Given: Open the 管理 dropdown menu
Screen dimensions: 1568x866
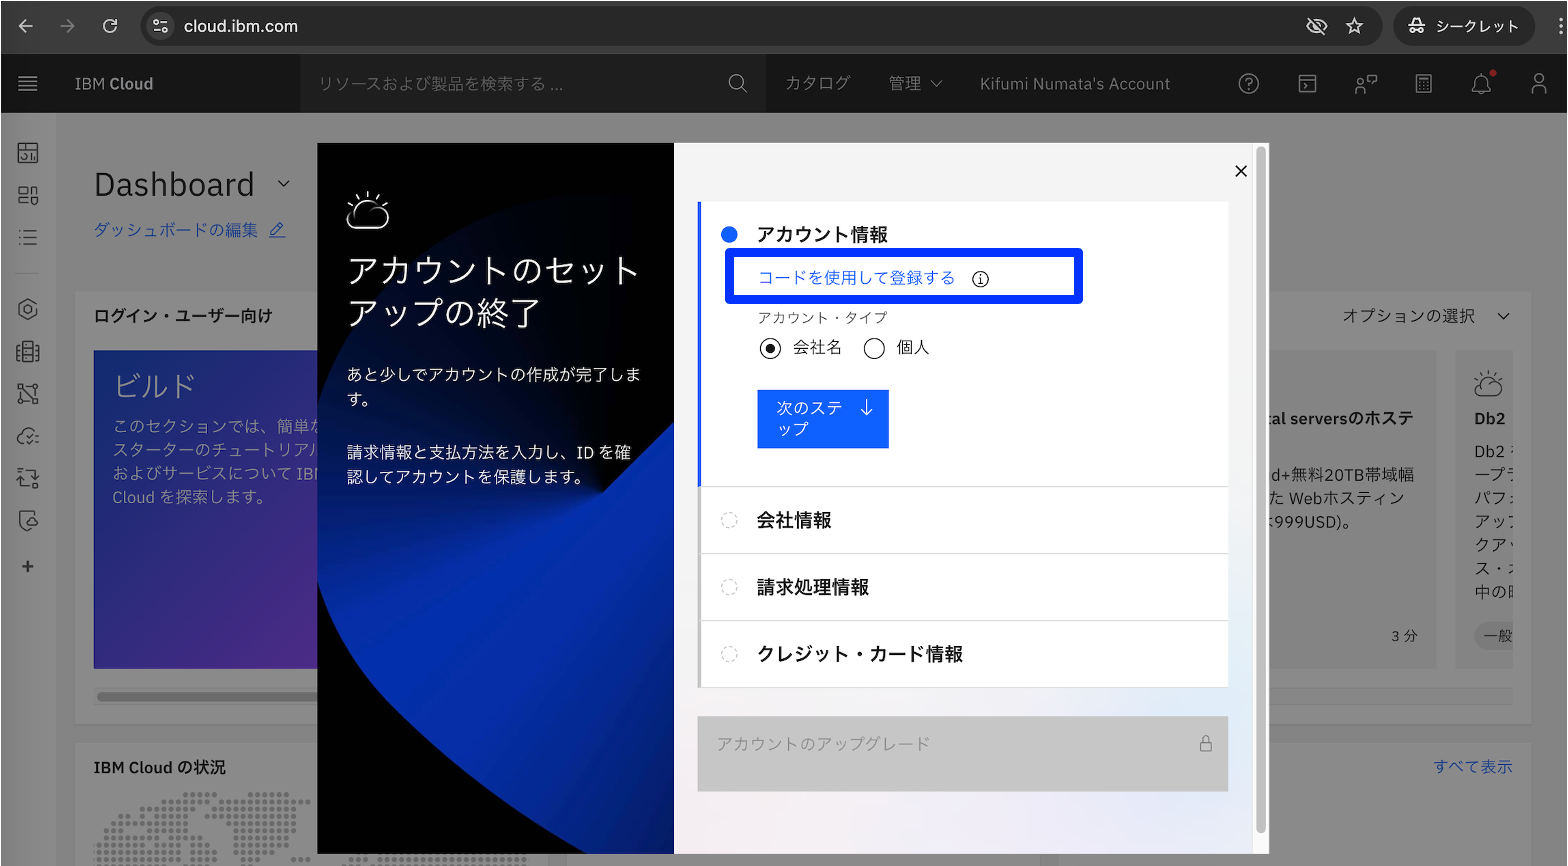Looking at the screenshot, I should coord(915,84).
